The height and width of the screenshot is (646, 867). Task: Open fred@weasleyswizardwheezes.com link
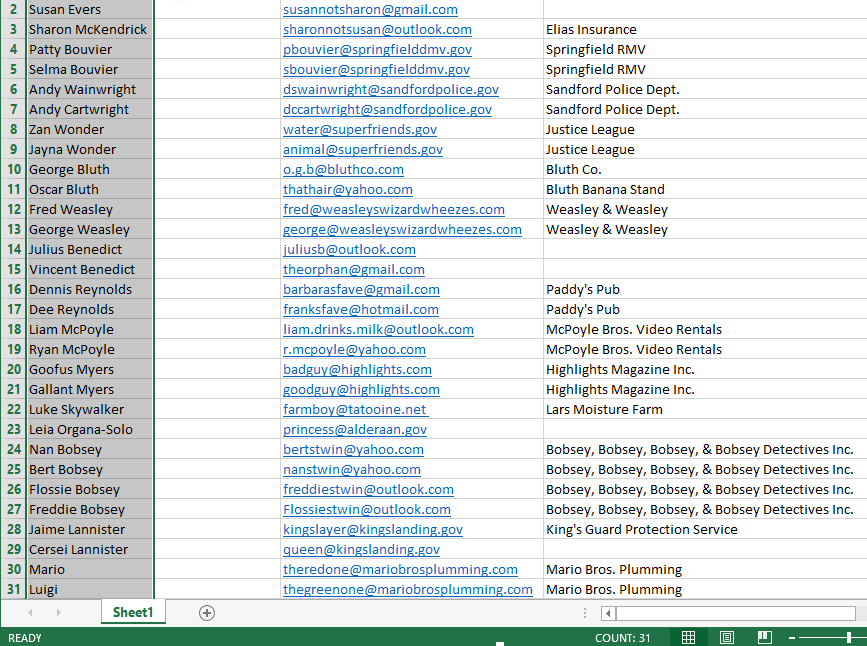394,209
